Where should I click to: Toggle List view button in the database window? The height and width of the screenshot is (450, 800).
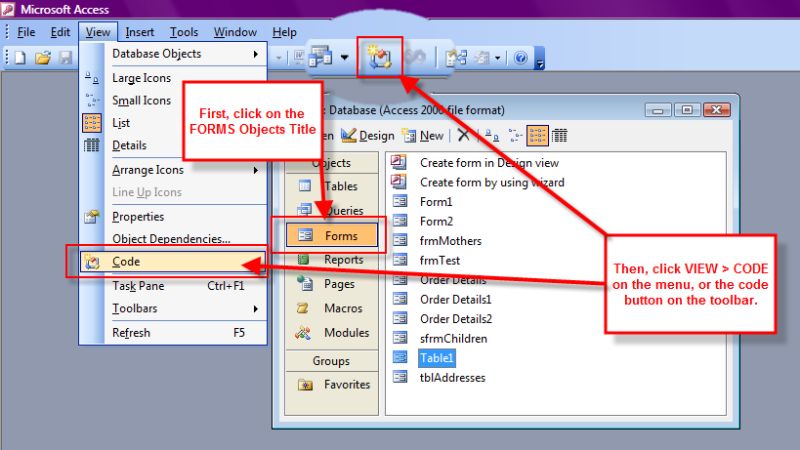coord(537,136)
